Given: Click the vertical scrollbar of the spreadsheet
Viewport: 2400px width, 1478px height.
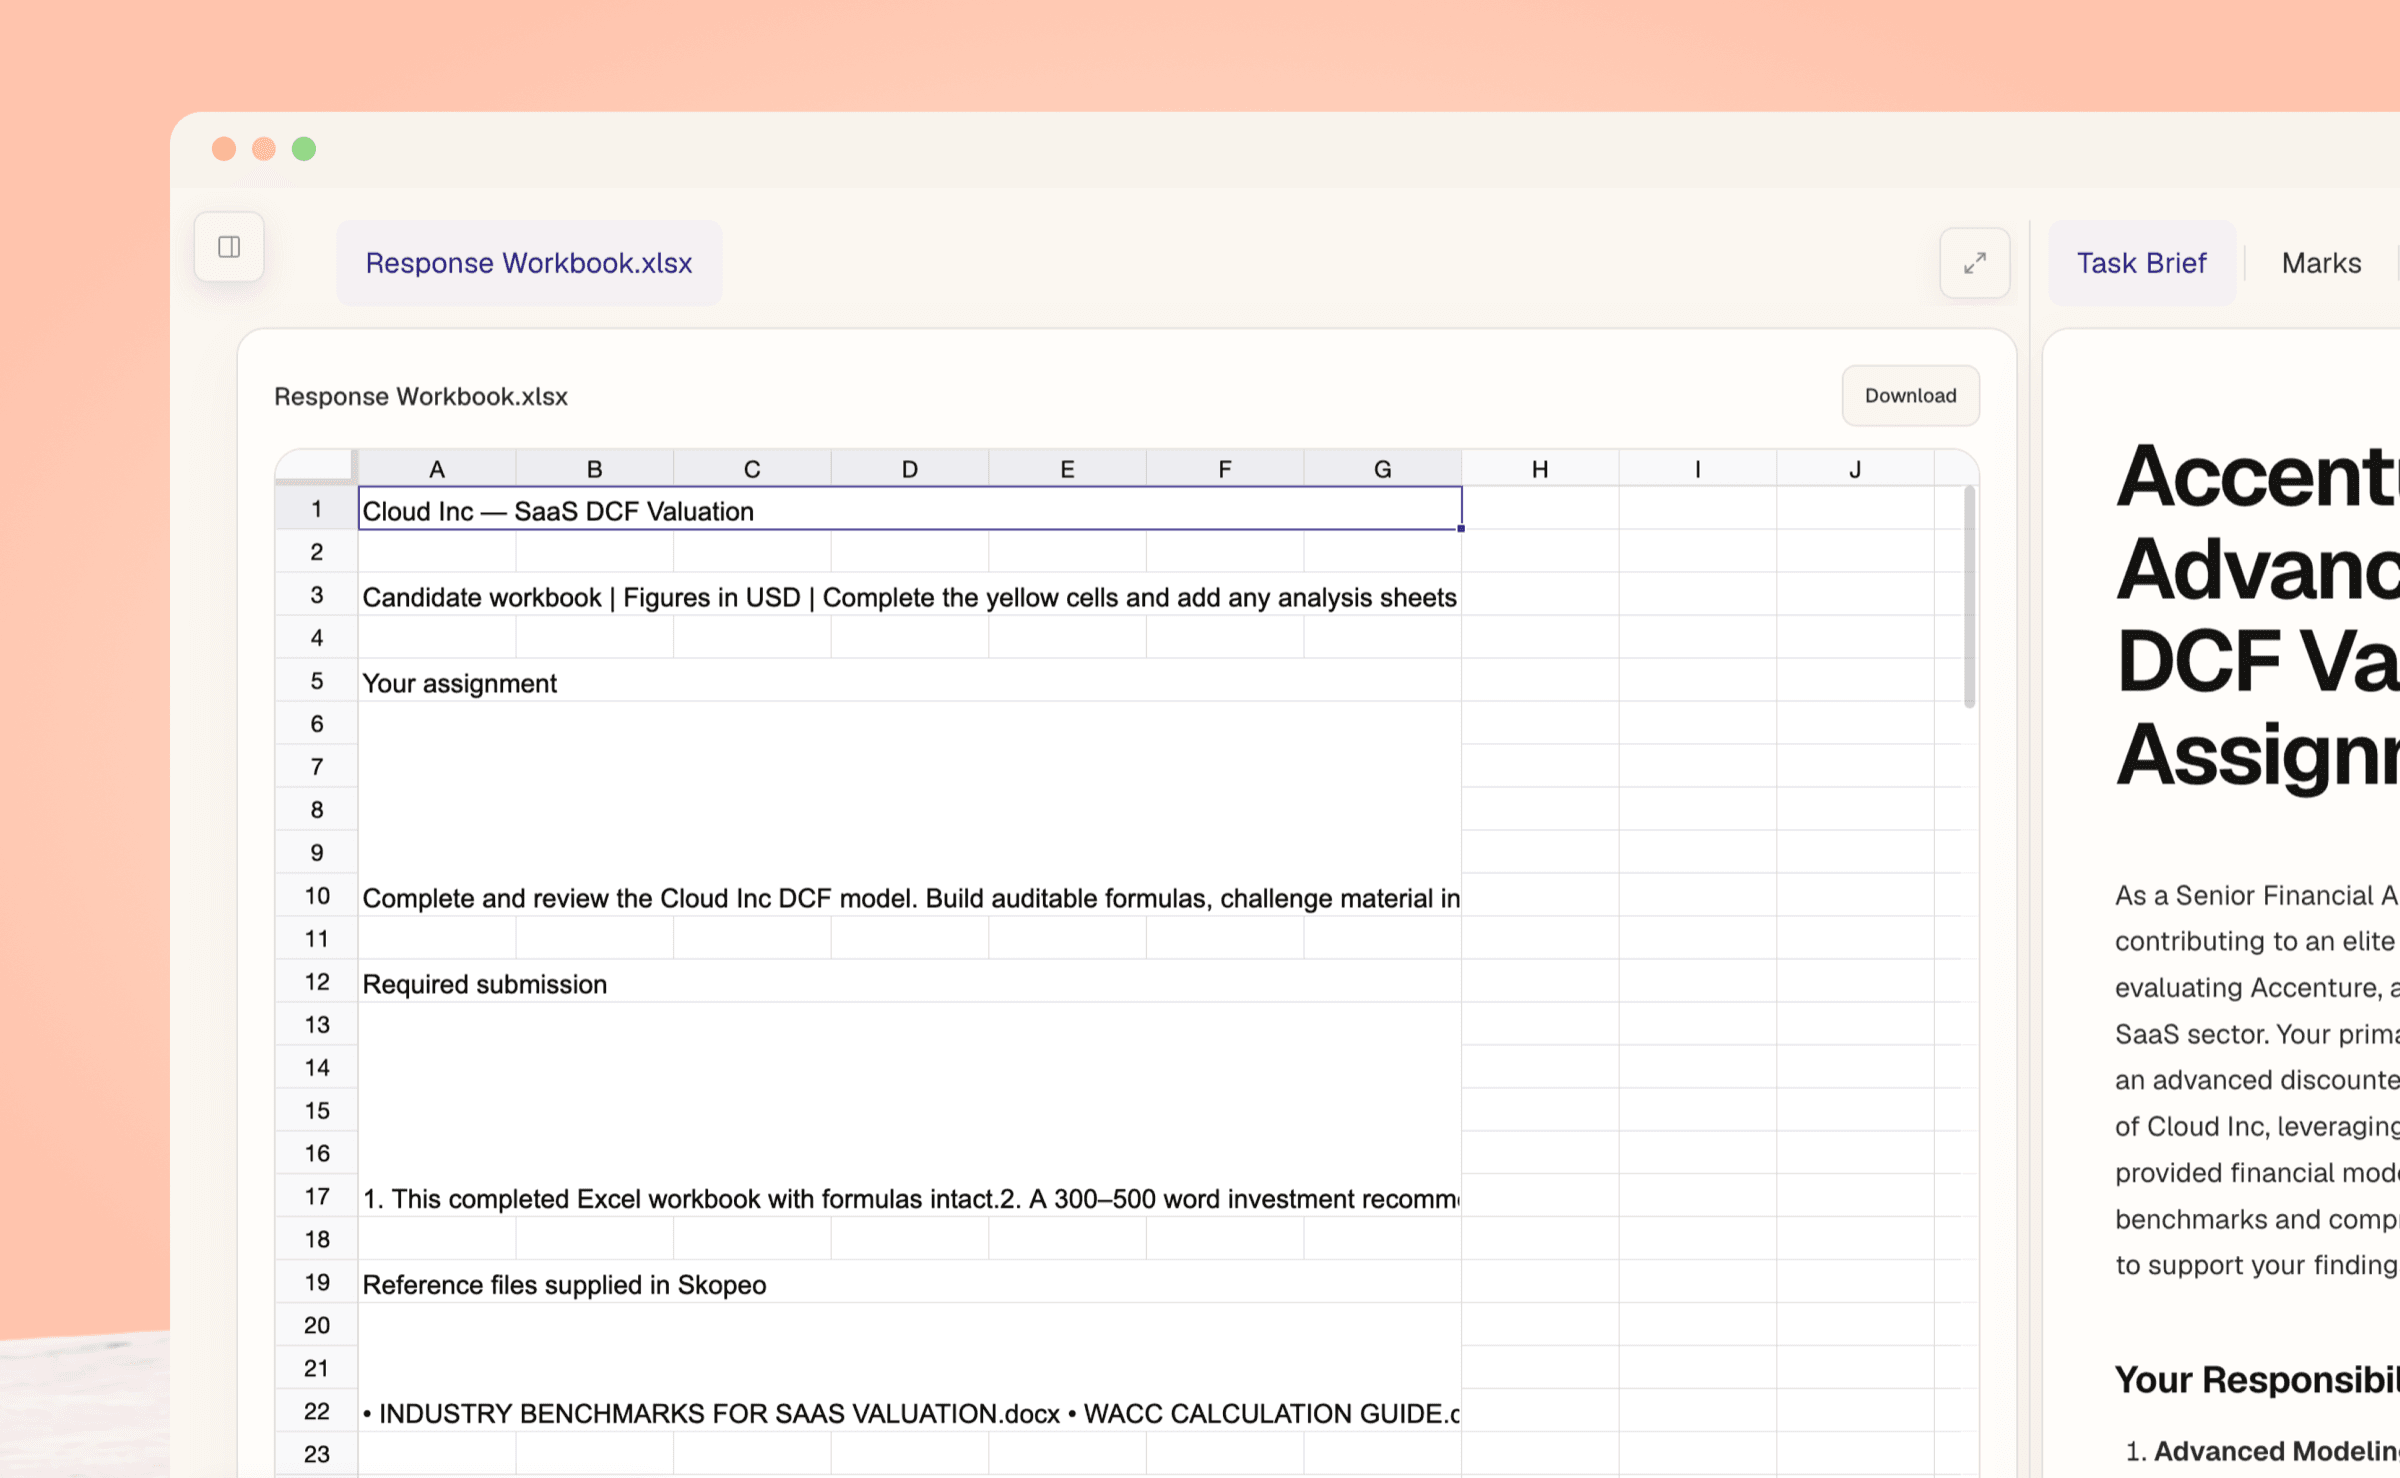Looking at the screenshot, I should (1969, 597).
